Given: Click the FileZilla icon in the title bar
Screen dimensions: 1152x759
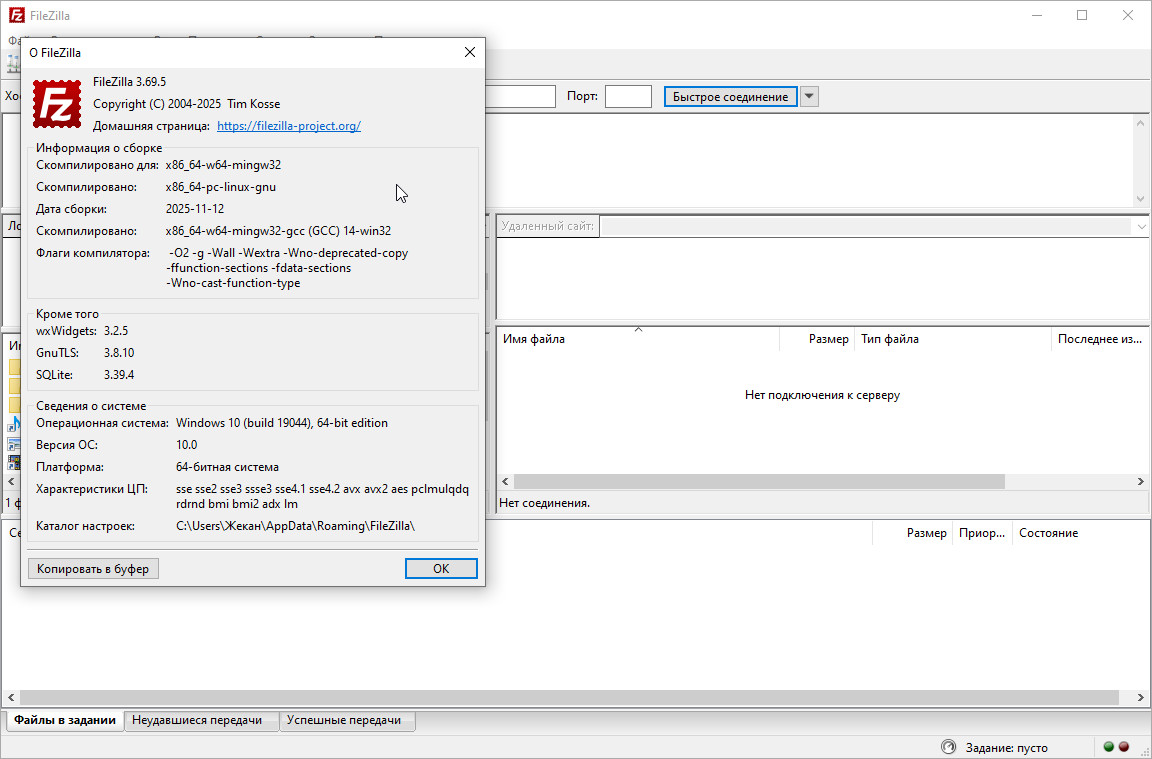Looking at the screenshot, I should [x=15, y=15].
